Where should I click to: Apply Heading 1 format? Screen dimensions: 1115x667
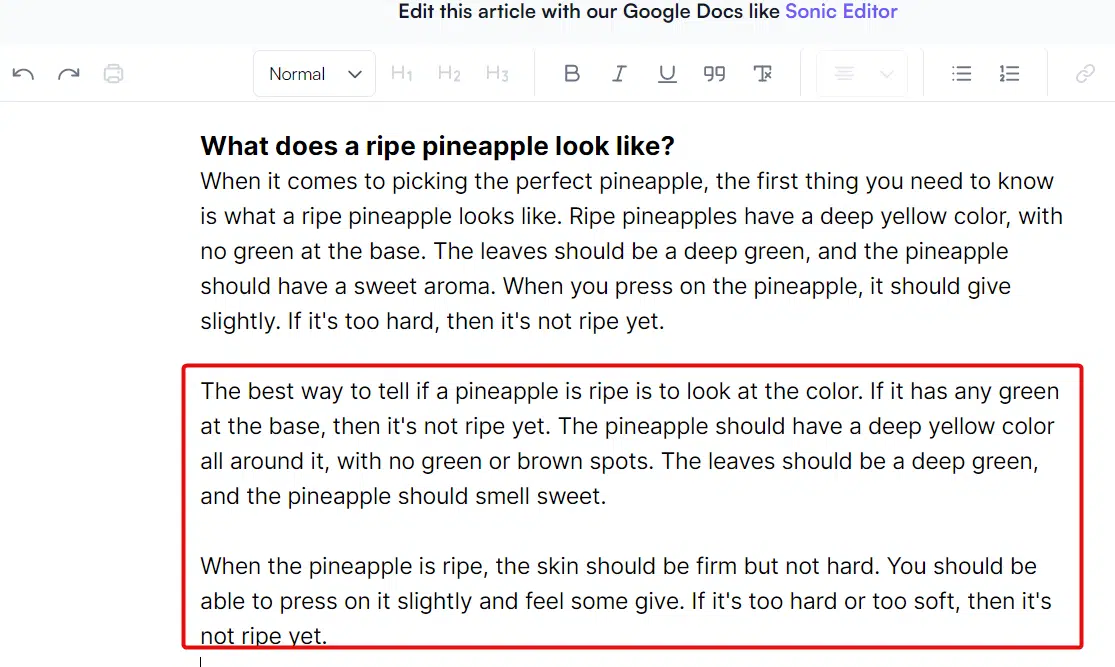[402, 74]
